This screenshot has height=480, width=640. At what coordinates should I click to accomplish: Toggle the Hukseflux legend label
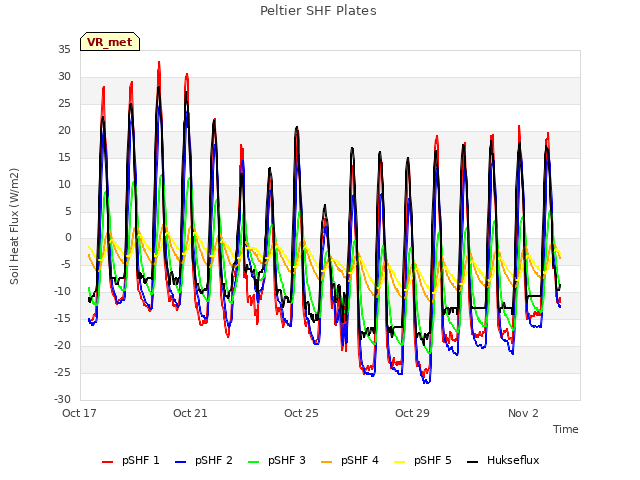(513, 460)
